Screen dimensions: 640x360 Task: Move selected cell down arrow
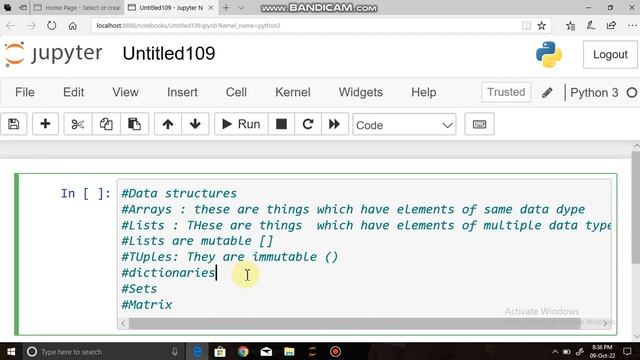tap(195, 124)
